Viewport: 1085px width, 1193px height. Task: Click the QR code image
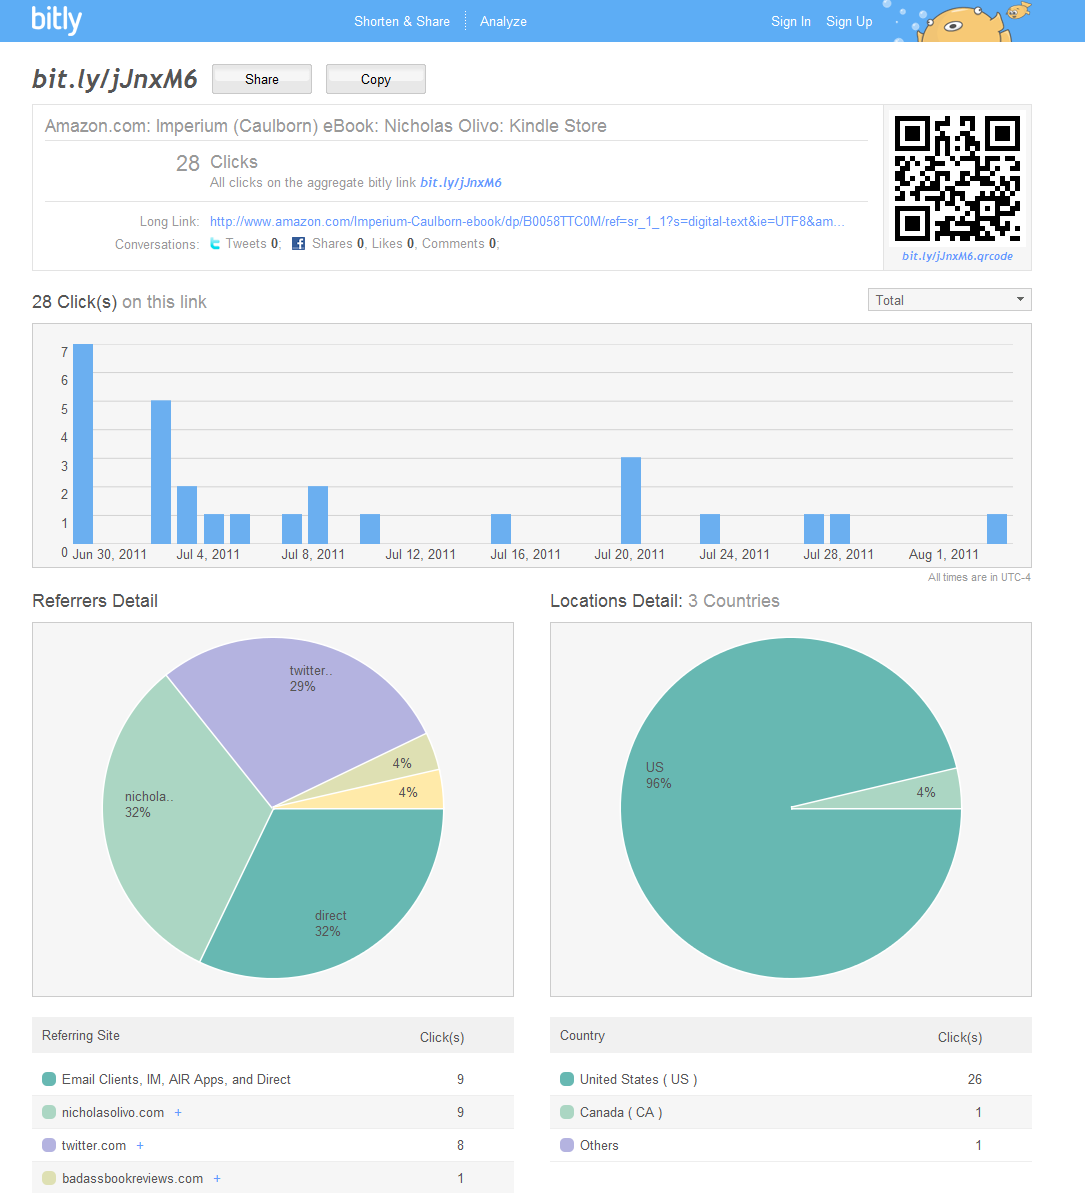(957, 178)
